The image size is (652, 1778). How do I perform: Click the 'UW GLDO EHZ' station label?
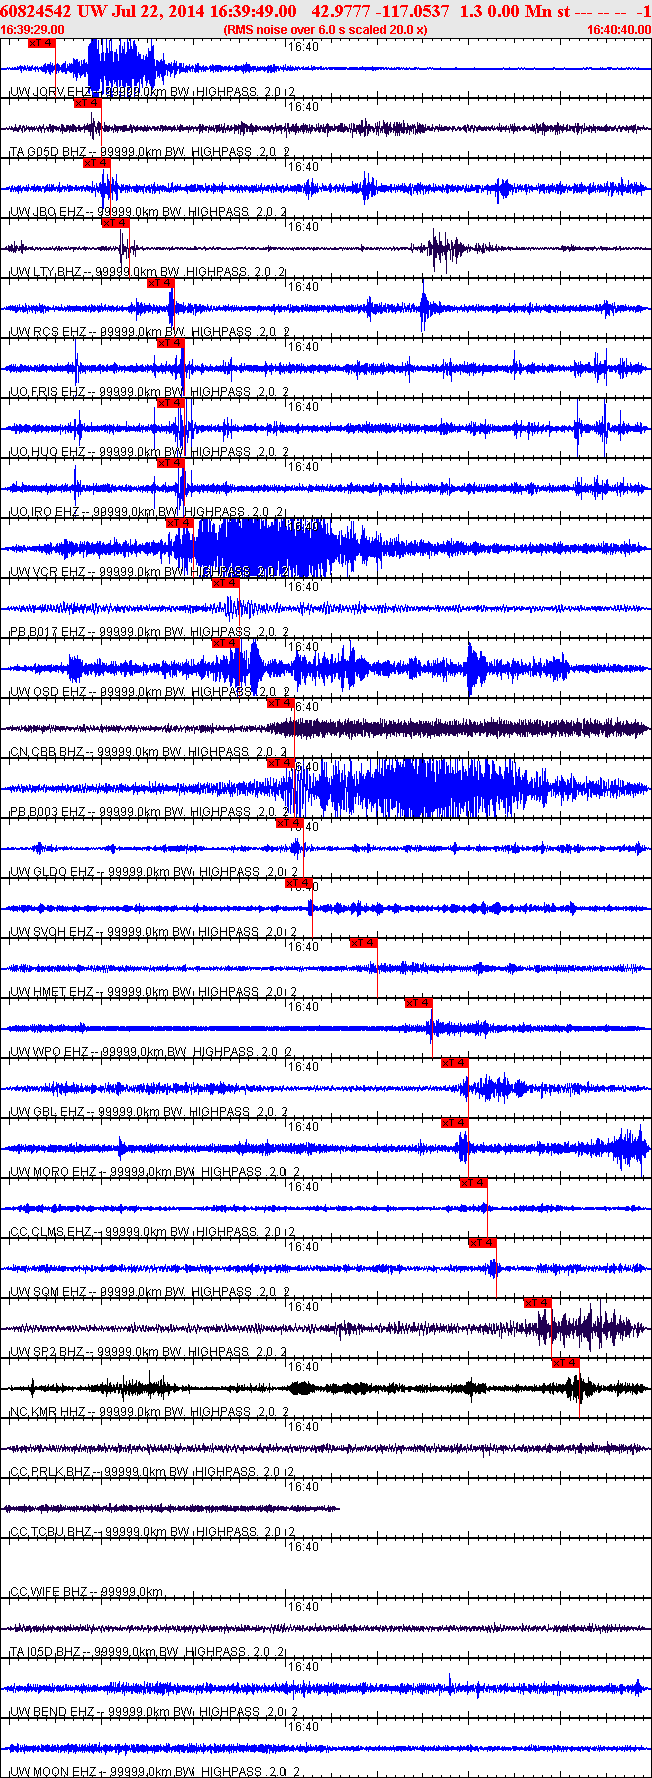click(52, 872)
